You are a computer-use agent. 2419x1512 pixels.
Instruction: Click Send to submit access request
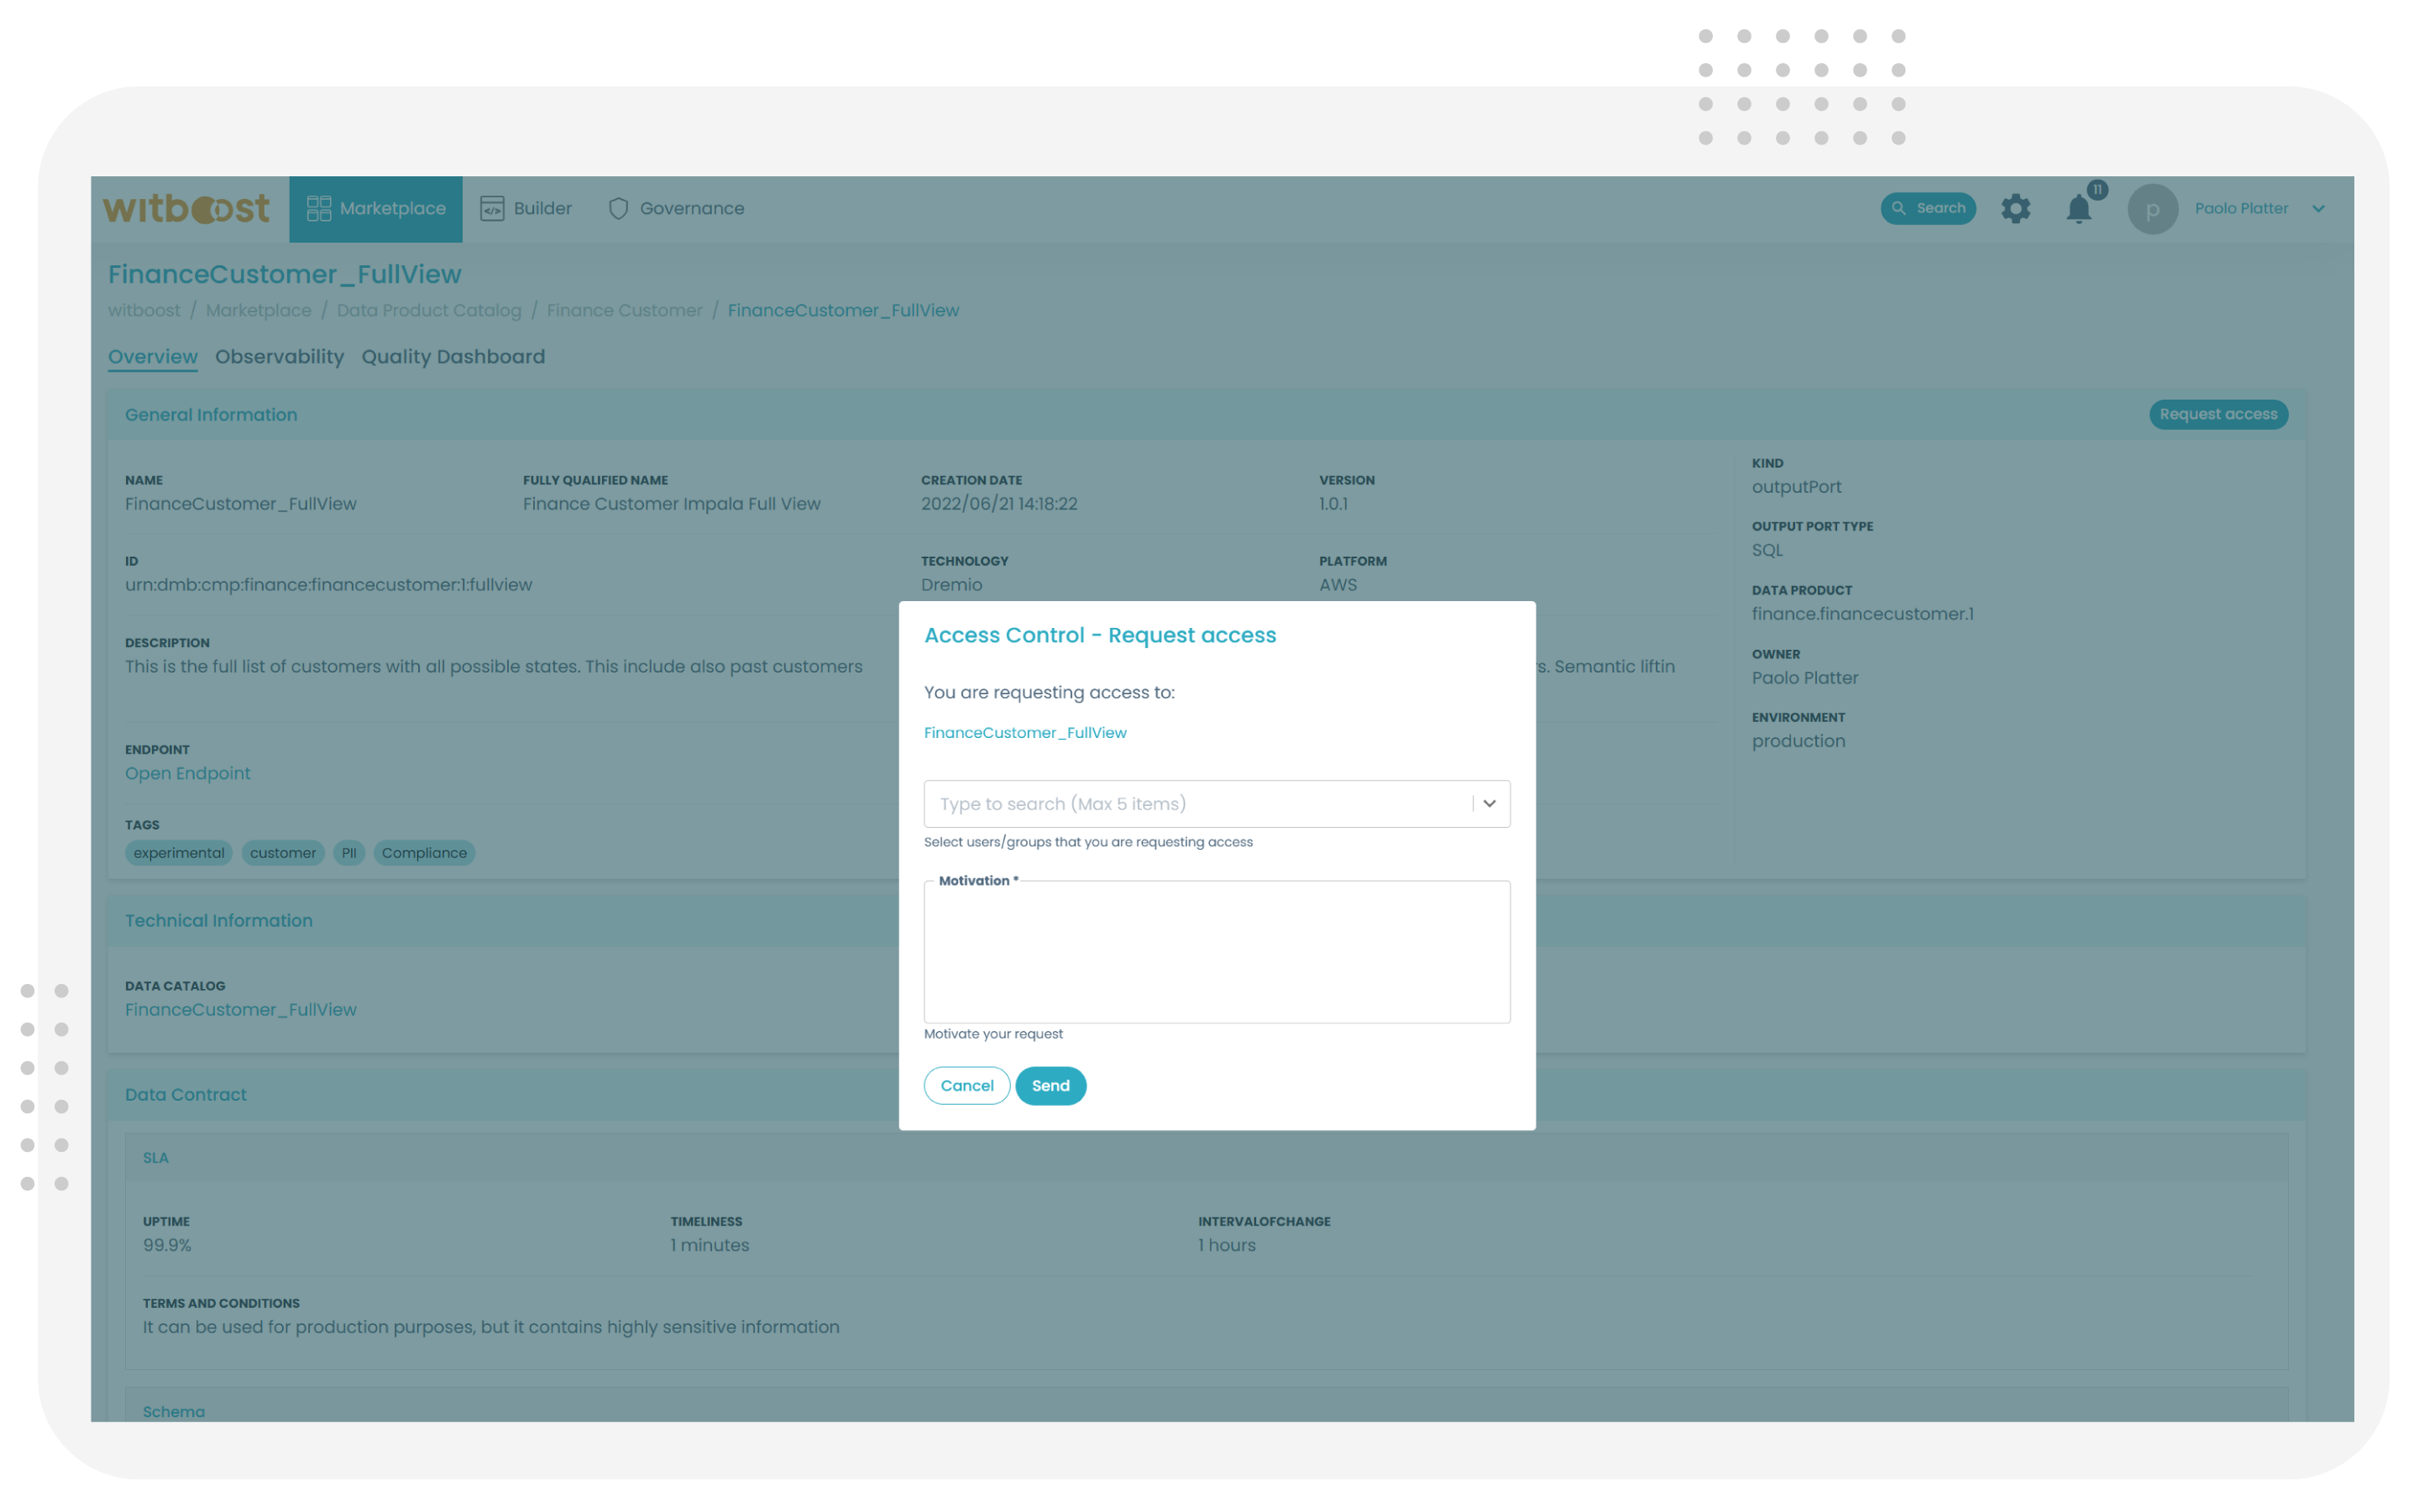tap(1050, 1086)
